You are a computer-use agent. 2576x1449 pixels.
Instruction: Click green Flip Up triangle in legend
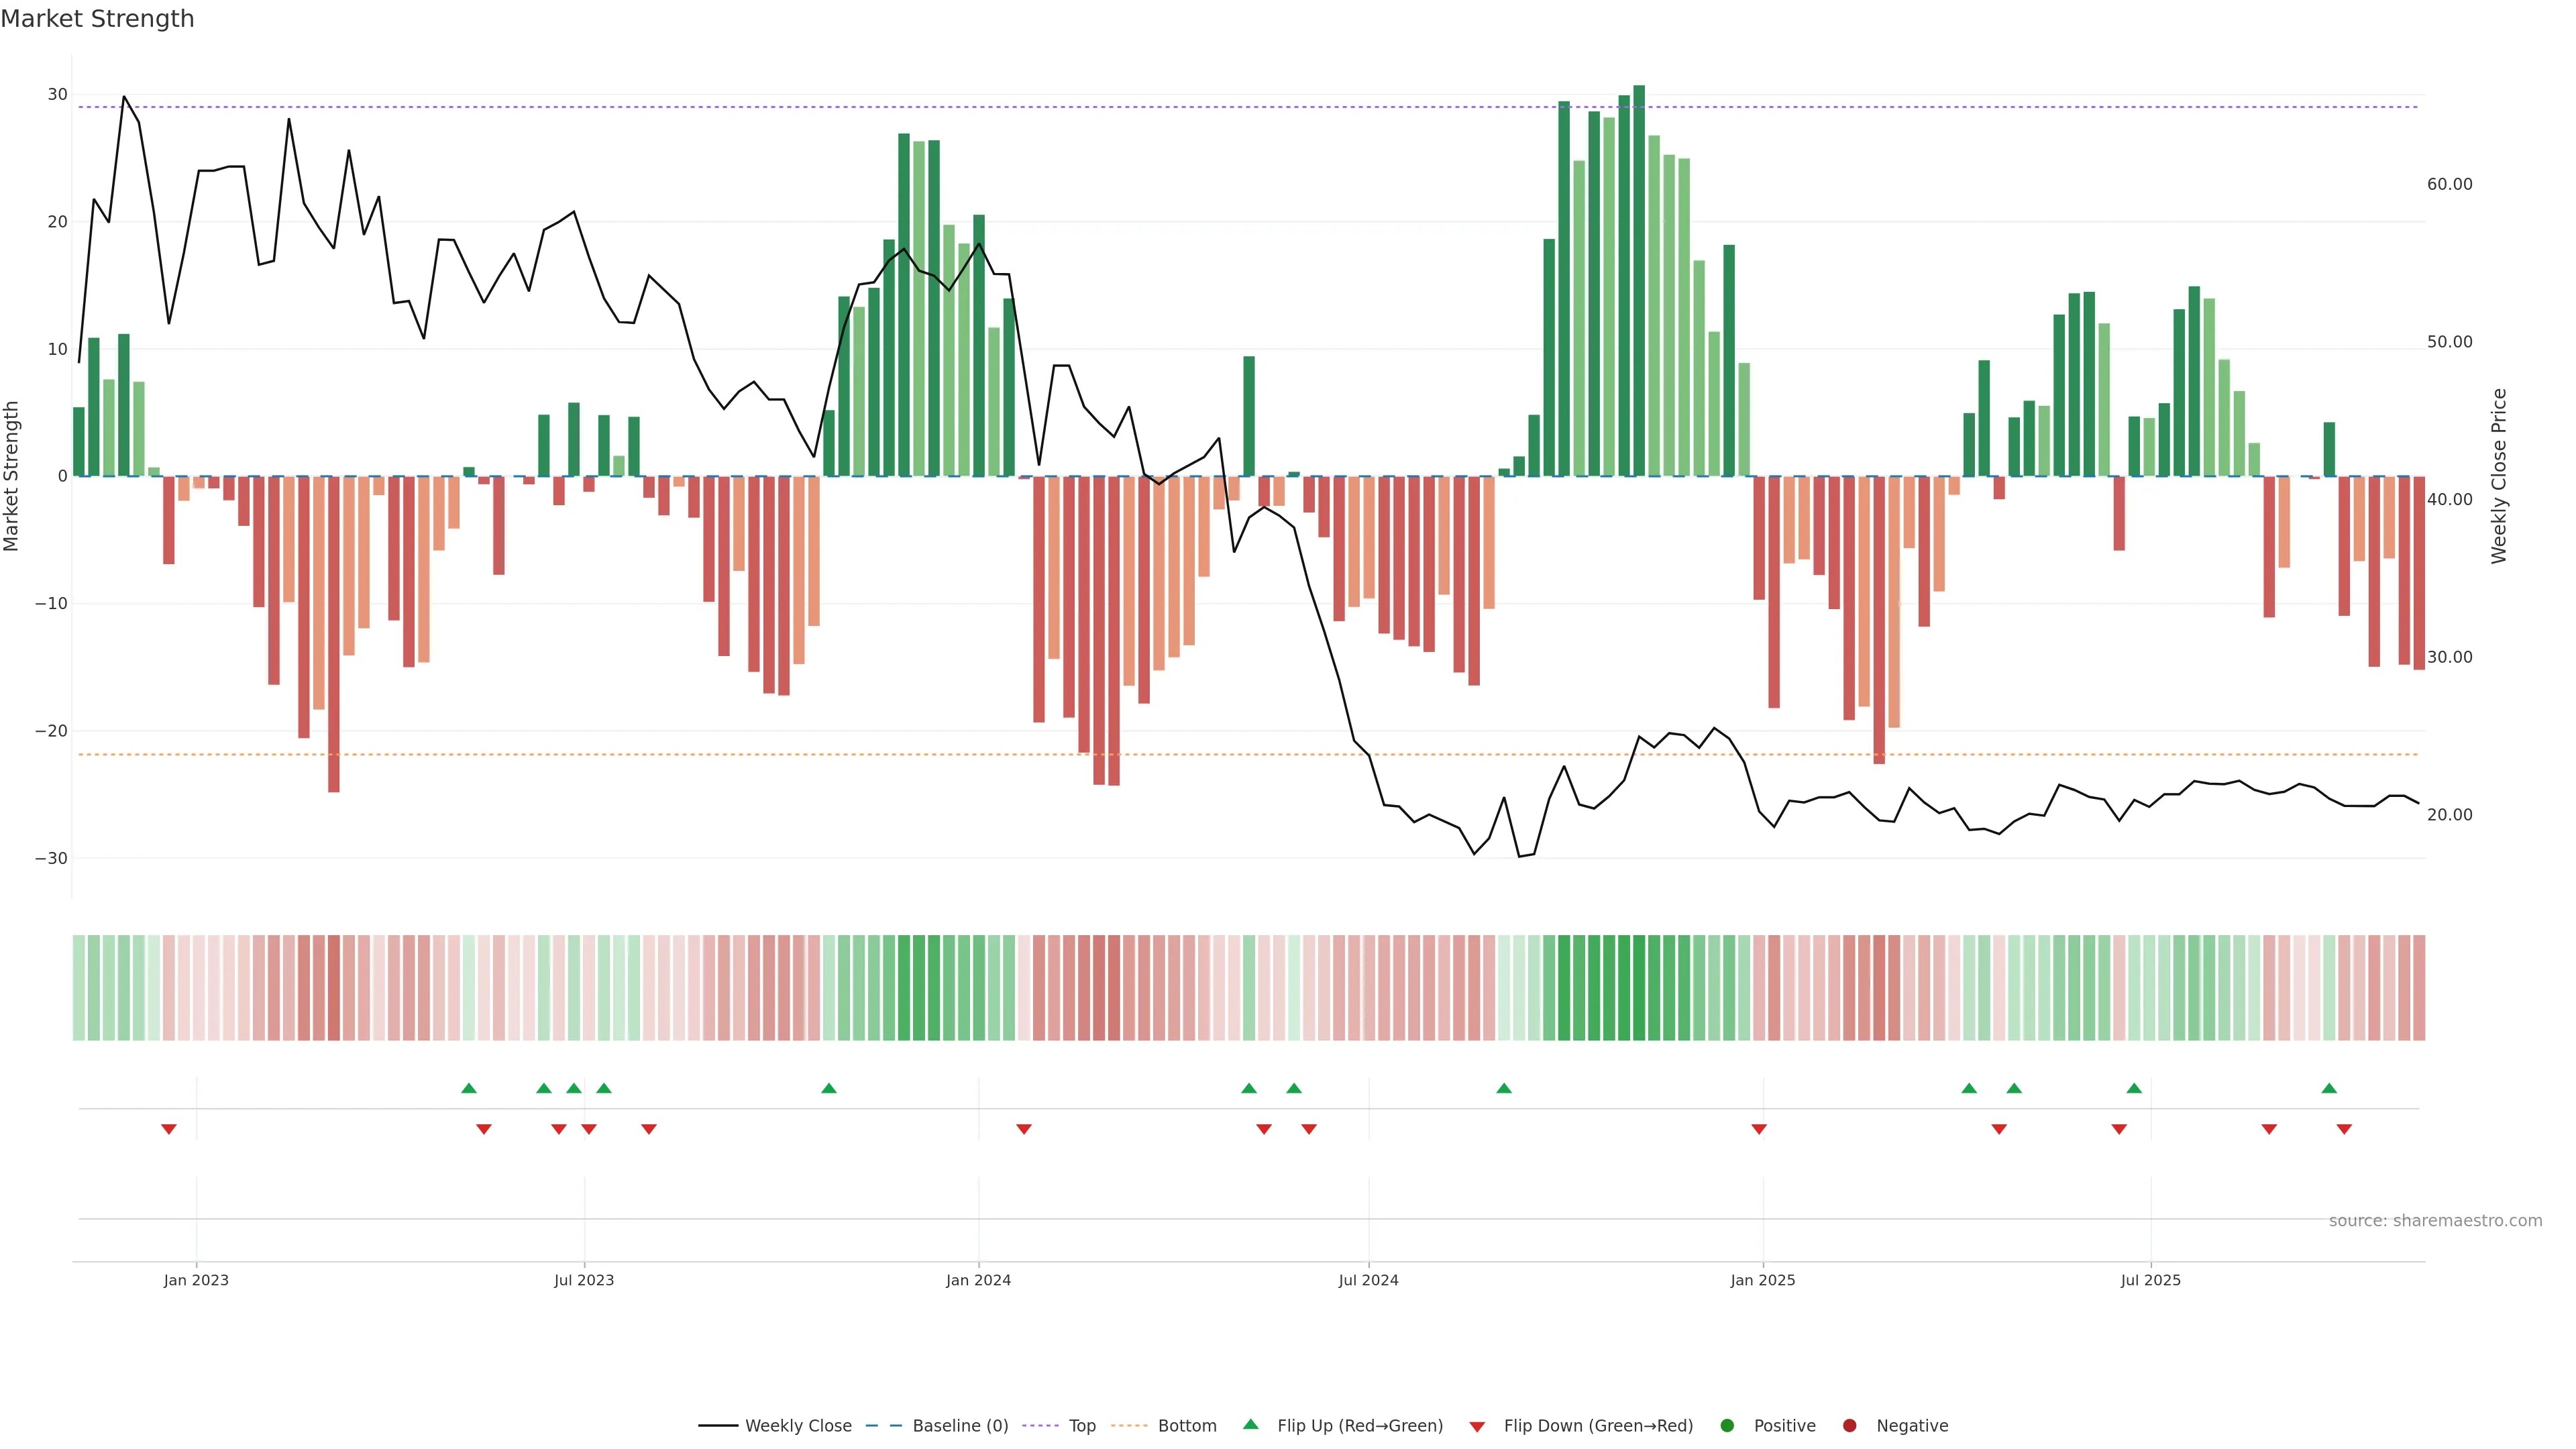(x=1250, y=1424)
